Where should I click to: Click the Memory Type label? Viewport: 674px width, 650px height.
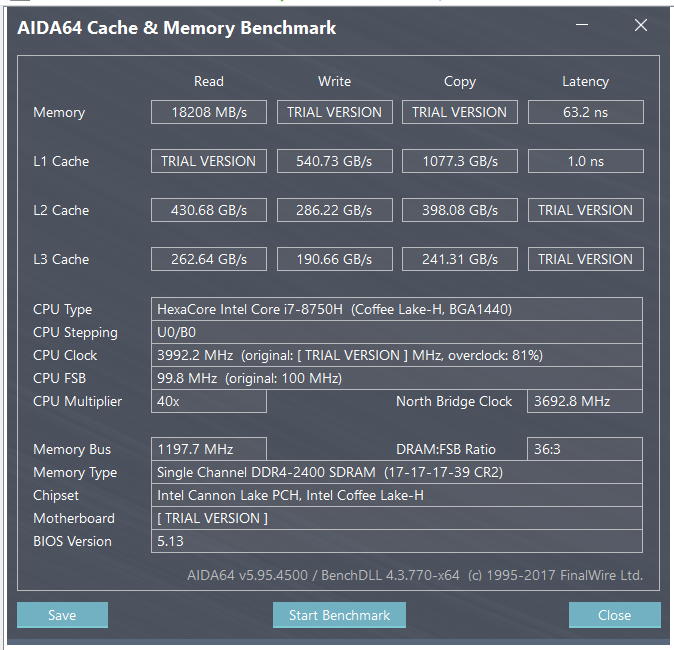[x=75, y=472]
